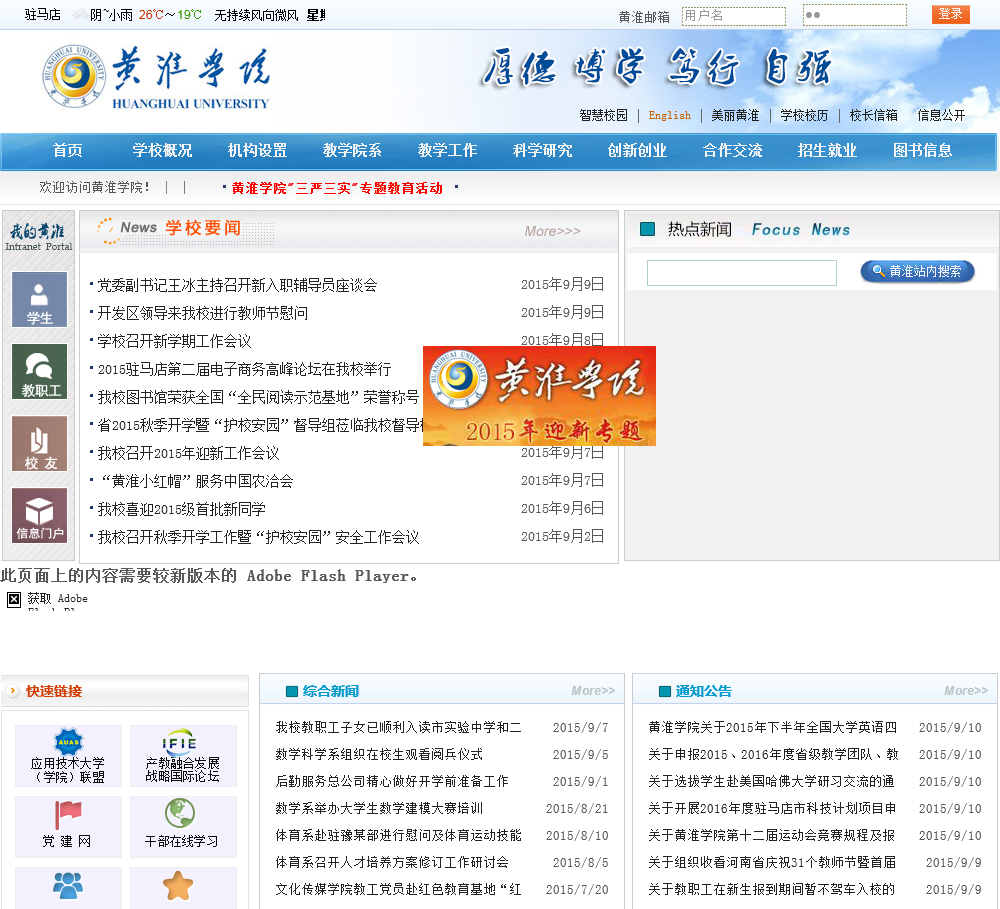
Task: Click More>> in 通知公告 section
Action: [966, 691]
